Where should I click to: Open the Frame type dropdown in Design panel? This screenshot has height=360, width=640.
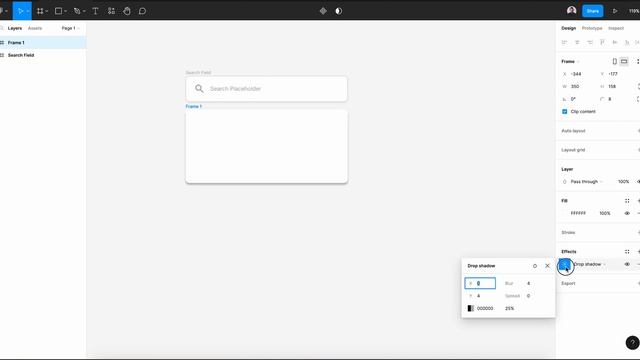[x=570, y=61]
